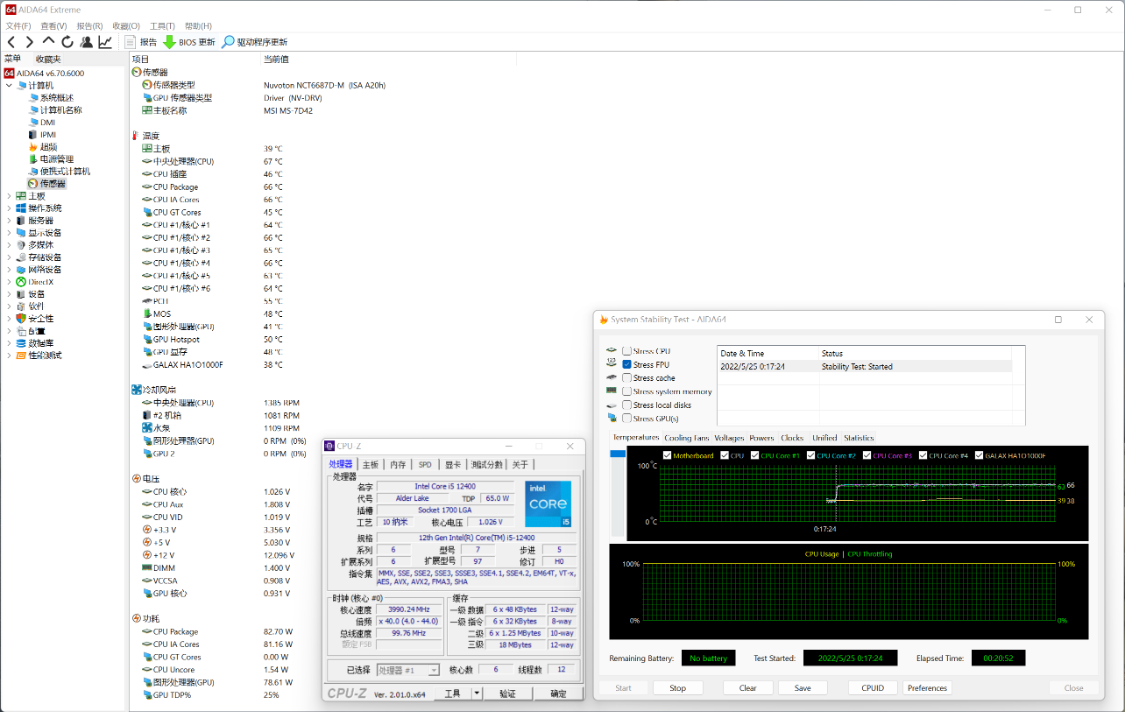Switch to the Voltages tab
The height and width of the screenshot is (712, 1125).
tap(728, 438)
